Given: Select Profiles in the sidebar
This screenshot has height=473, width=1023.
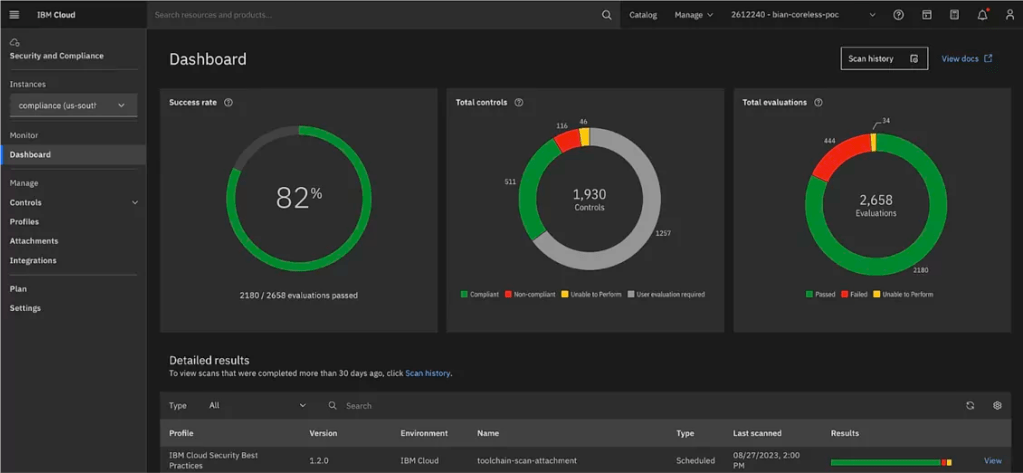Looking at the screenshot, I should click(x=25, y=222).
